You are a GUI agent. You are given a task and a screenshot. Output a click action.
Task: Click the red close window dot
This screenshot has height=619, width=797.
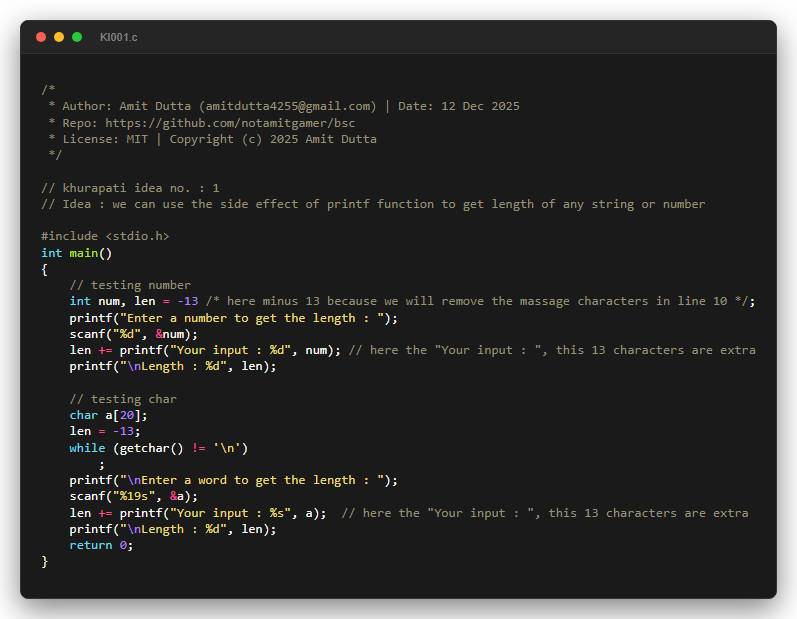(x=41, y=37)
